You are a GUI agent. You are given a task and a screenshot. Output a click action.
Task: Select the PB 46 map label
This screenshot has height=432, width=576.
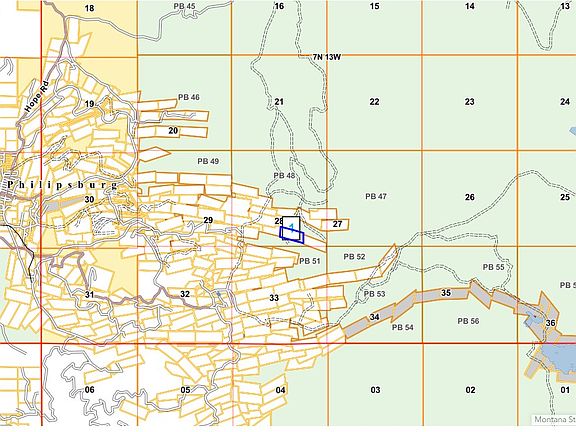coord(189,97)
